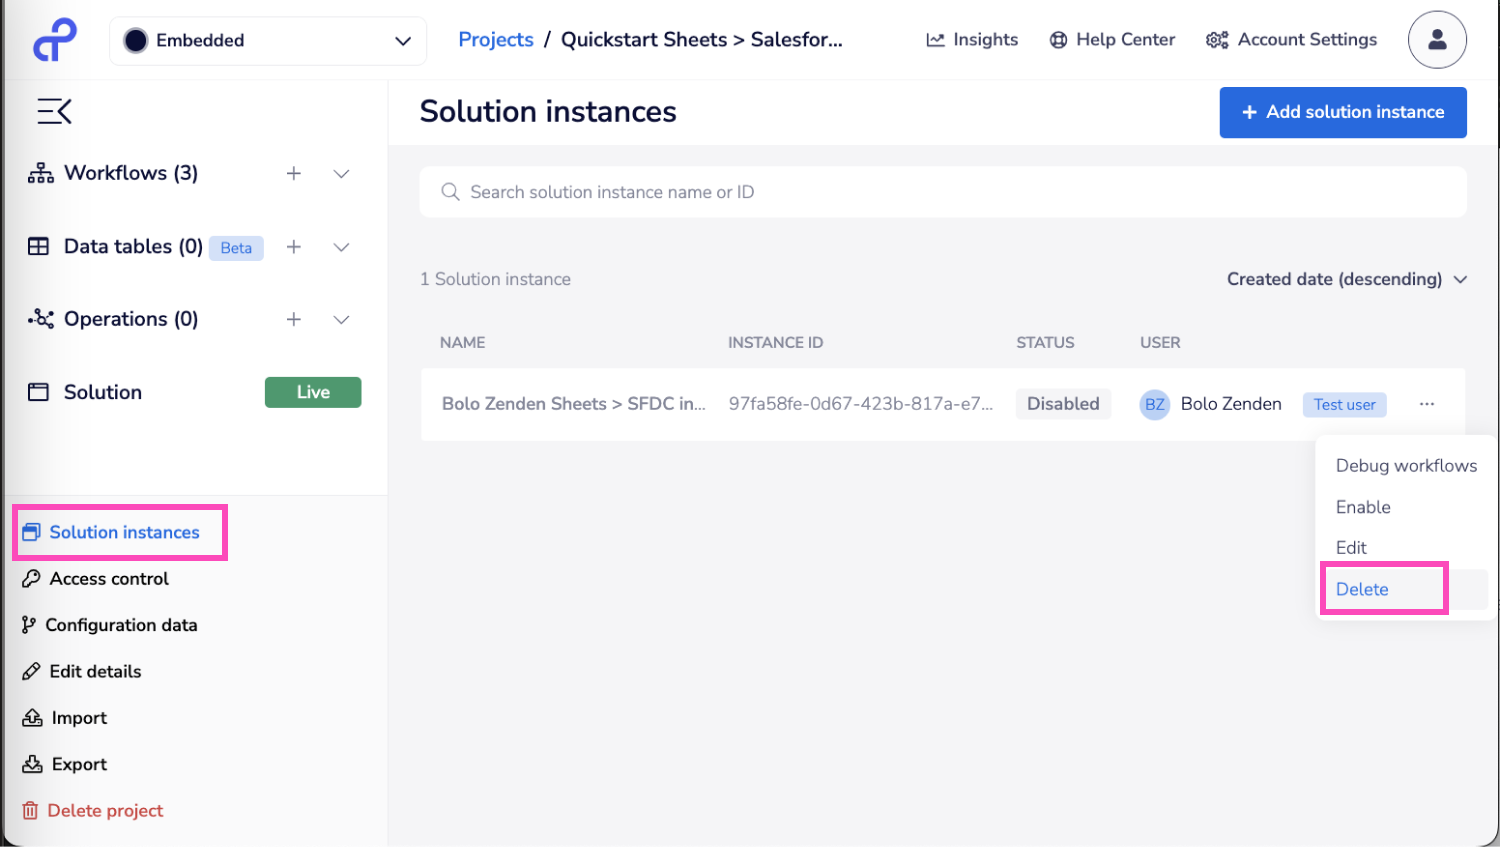
Task: Open Help Center using its lifebuoy icon
Action: [1057, 39]
